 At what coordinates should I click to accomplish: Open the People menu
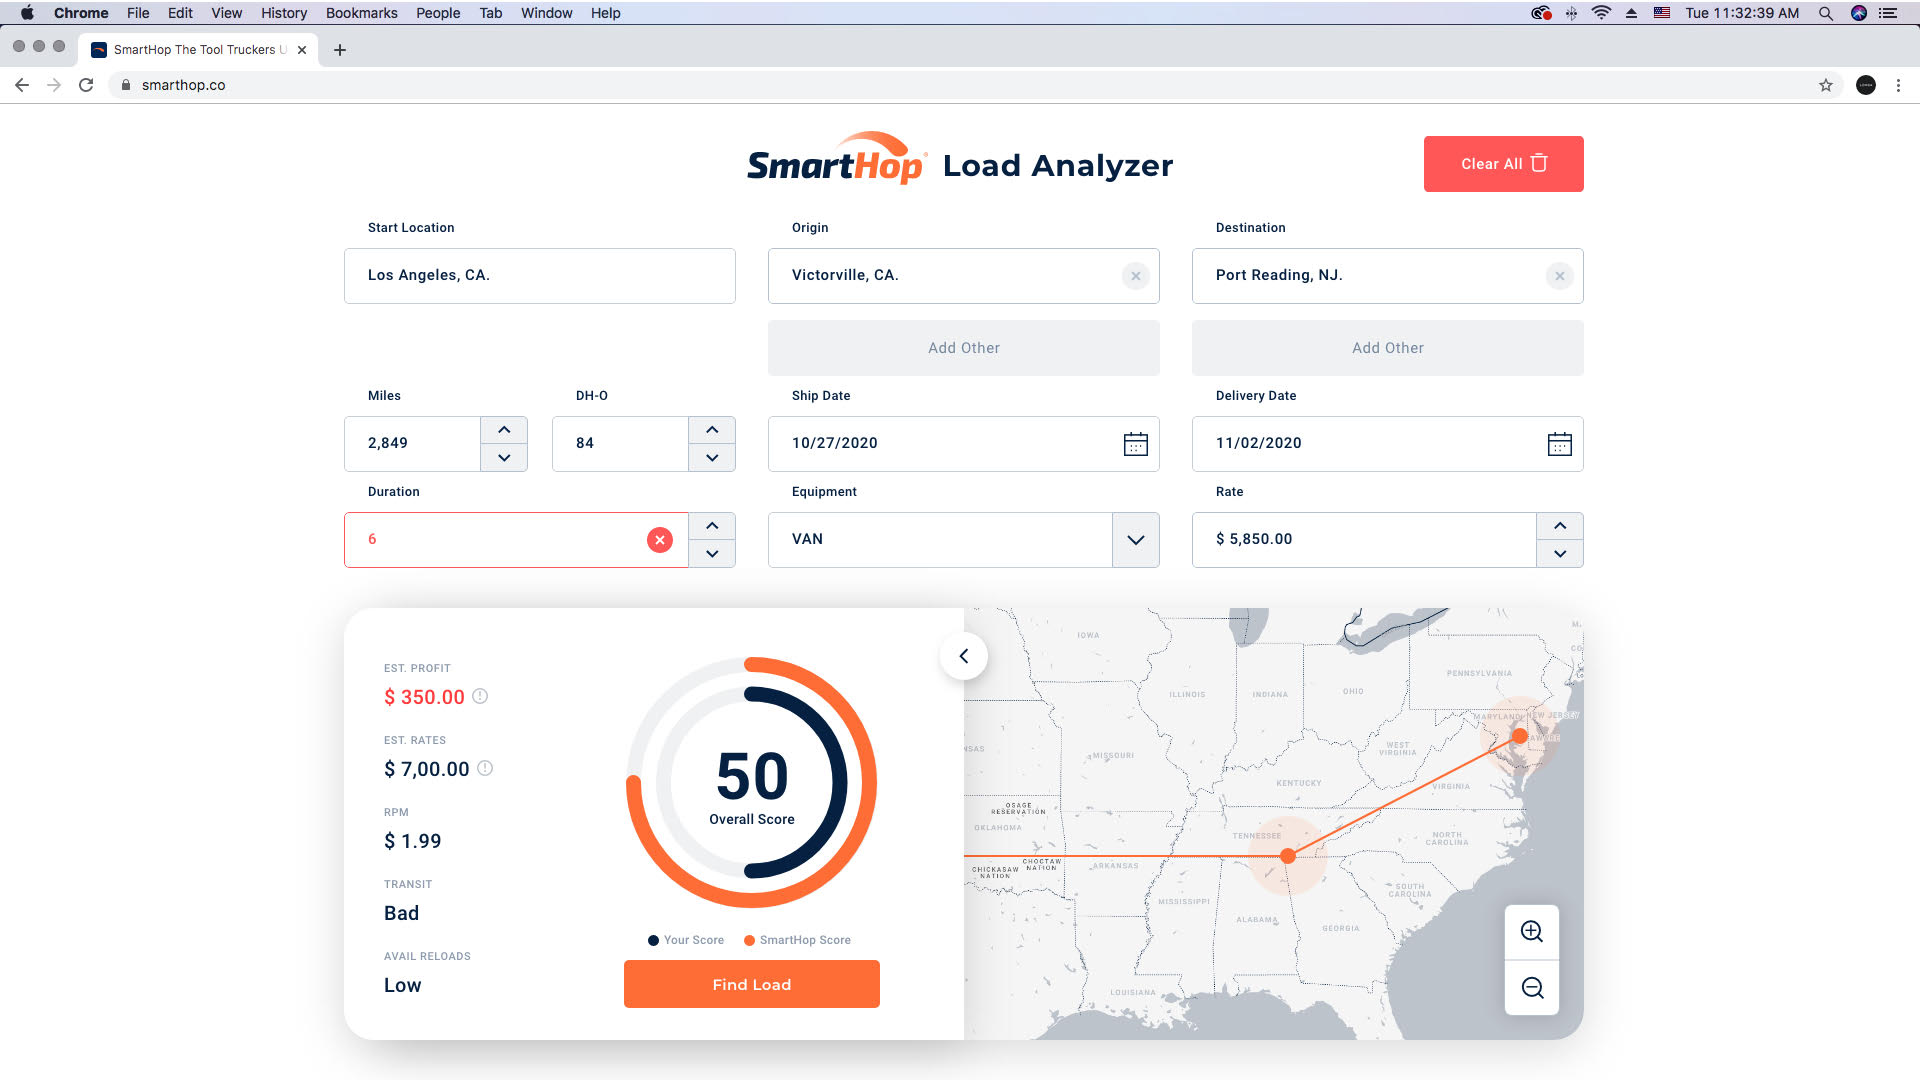tap(438, 13)
